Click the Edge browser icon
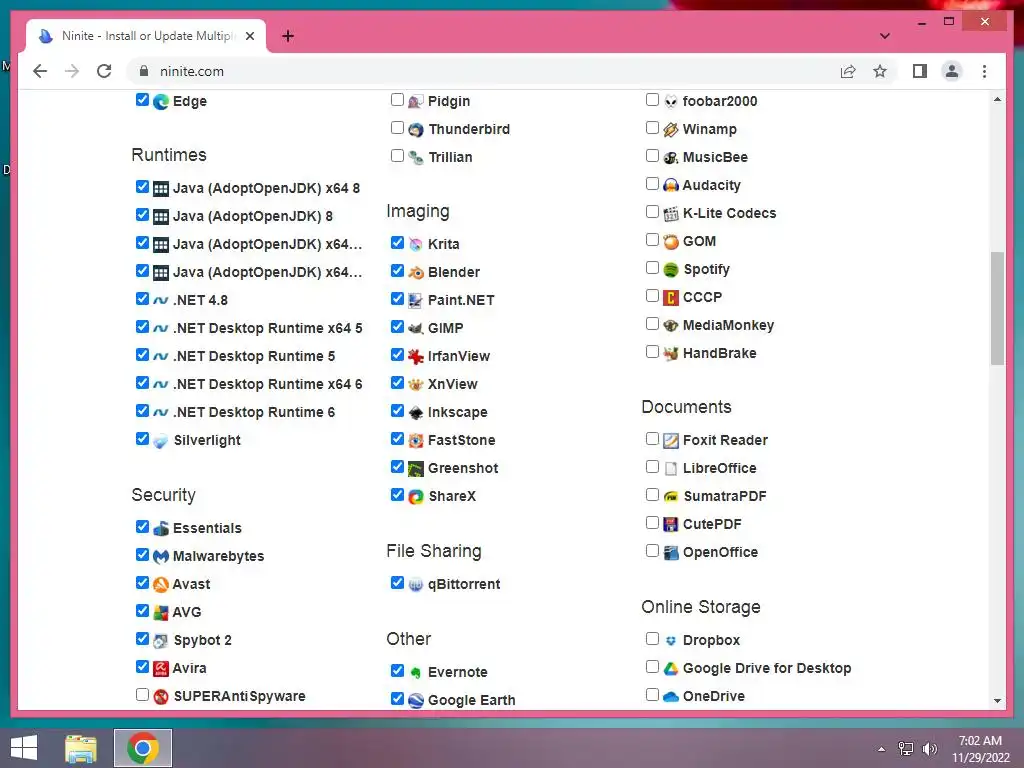The width and height of the screenshot is (1024, 768). point(161,102)
